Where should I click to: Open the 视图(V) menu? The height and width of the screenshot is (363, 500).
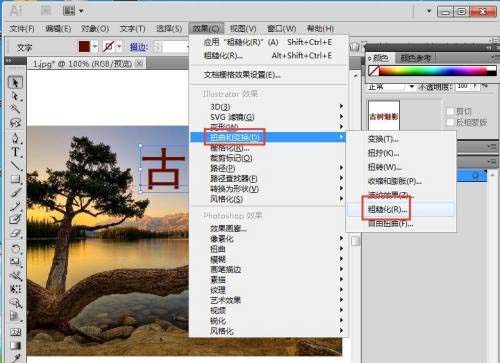[x=243, y=29]
